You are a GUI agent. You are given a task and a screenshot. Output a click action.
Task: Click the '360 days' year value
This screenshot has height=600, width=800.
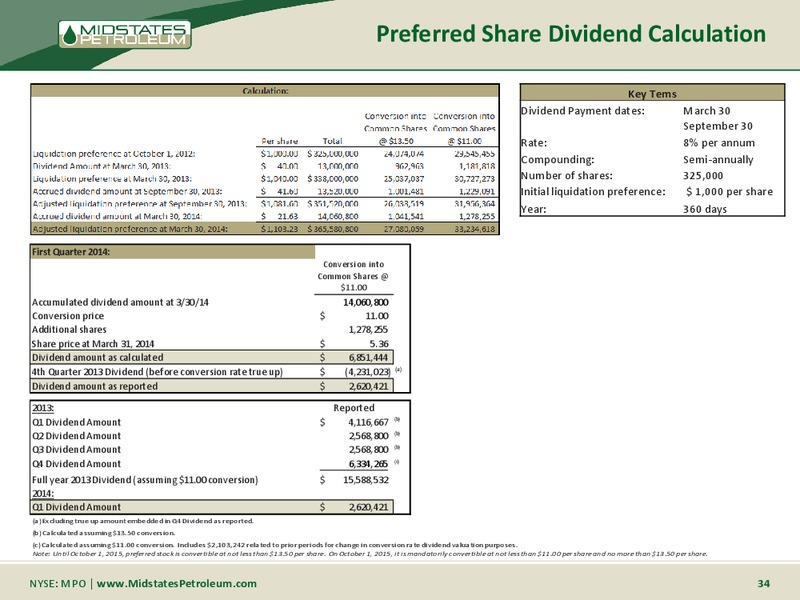pos(705,209)
